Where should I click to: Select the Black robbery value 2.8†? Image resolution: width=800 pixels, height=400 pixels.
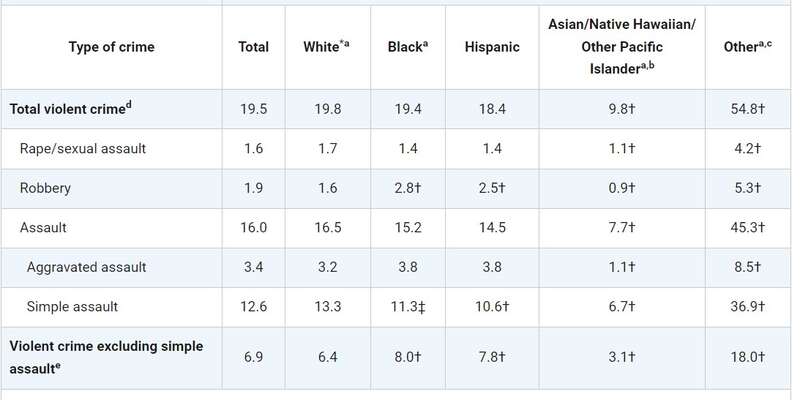(x=407, y=188)
